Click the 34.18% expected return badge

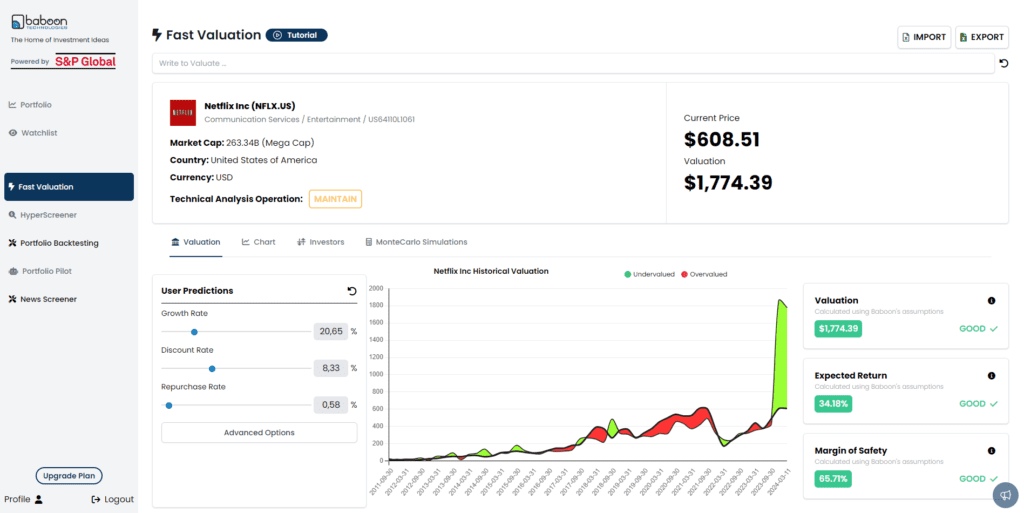point(833,404)
